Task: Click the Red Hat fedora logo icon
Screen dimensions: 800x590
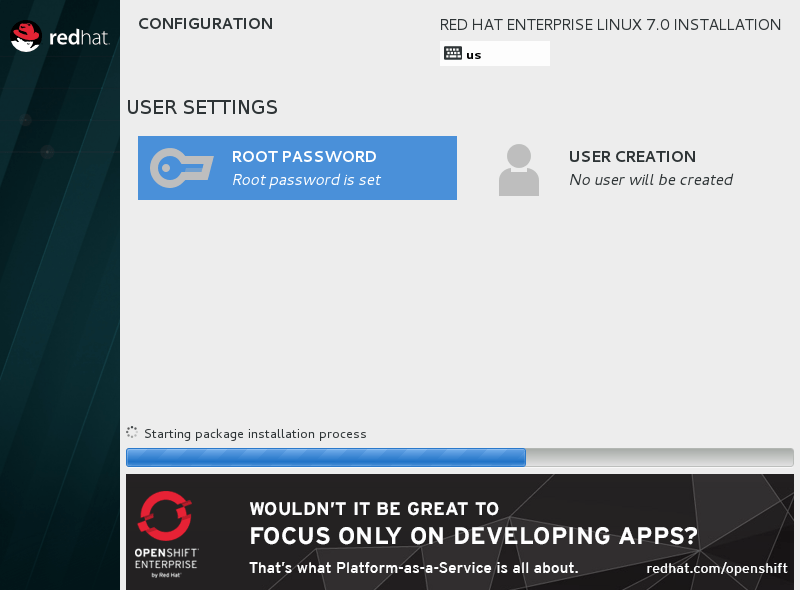Action: pos(26,37)
